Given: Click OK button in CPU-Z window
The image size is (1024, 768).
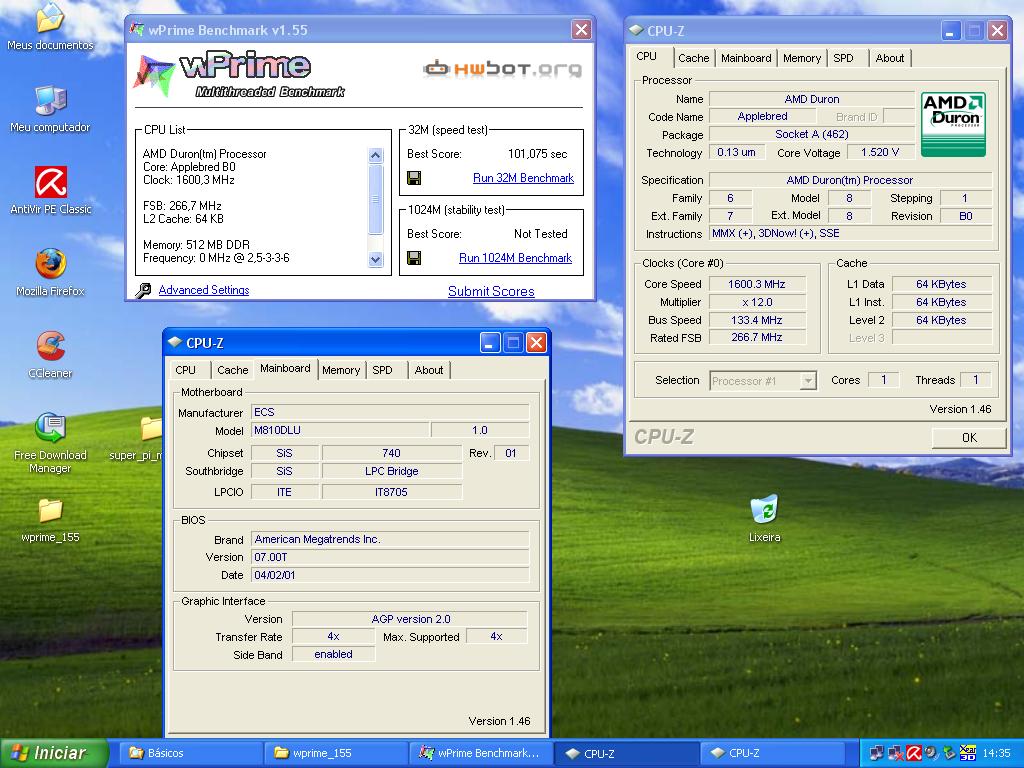Looking at the screenshot, I should [969, 438].
